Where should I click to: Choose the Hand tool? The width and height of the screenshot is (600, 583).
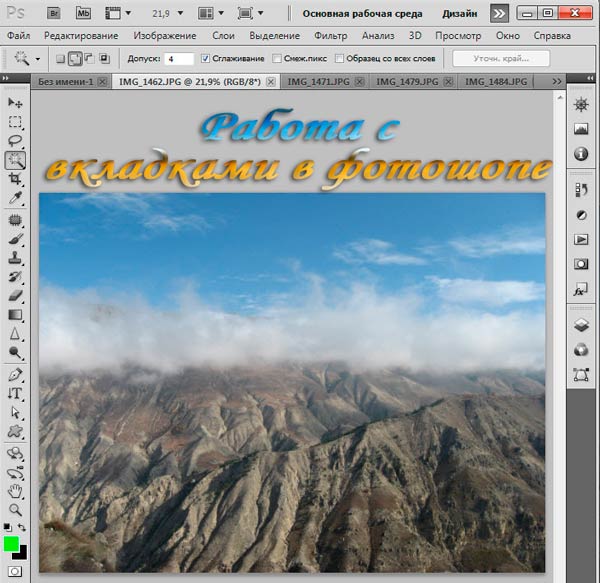(x=15, y=491)
